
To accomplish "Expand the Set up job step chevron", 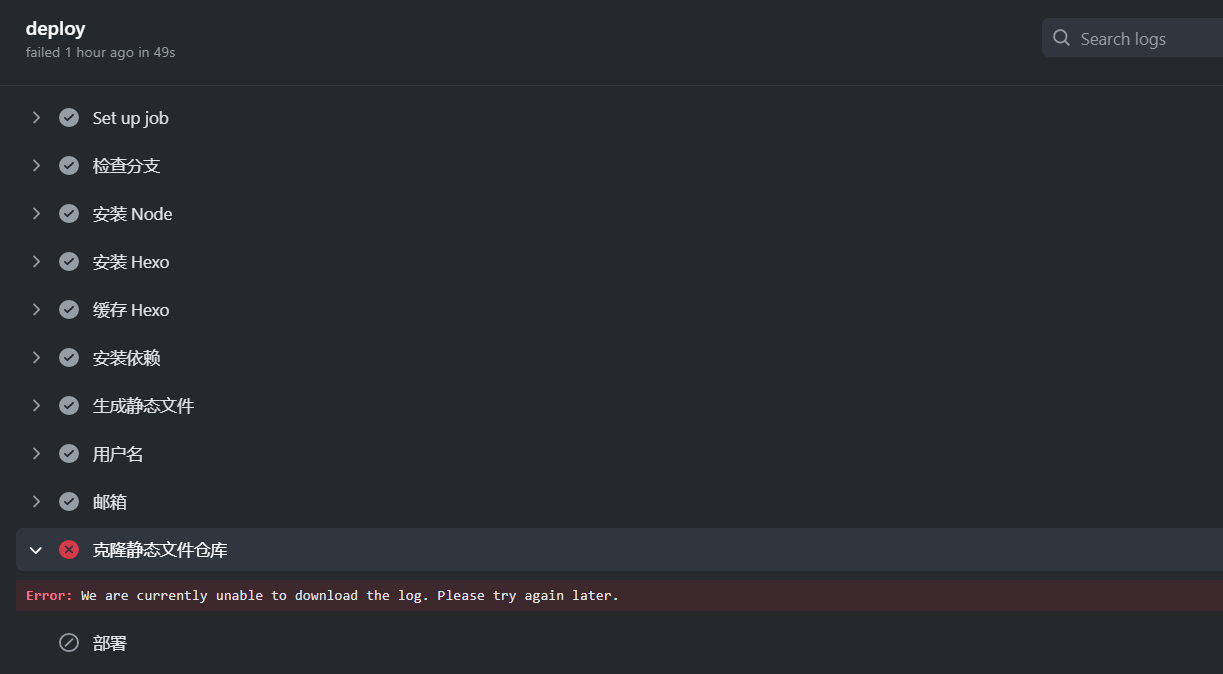I will point(36,118).
